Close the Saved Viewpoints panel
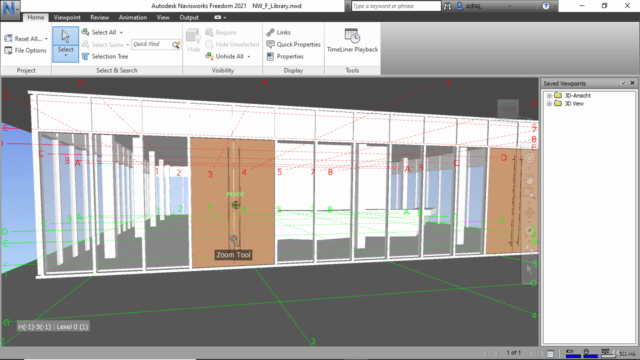Screen dimensions: 640x360 (x=633, y=83)
